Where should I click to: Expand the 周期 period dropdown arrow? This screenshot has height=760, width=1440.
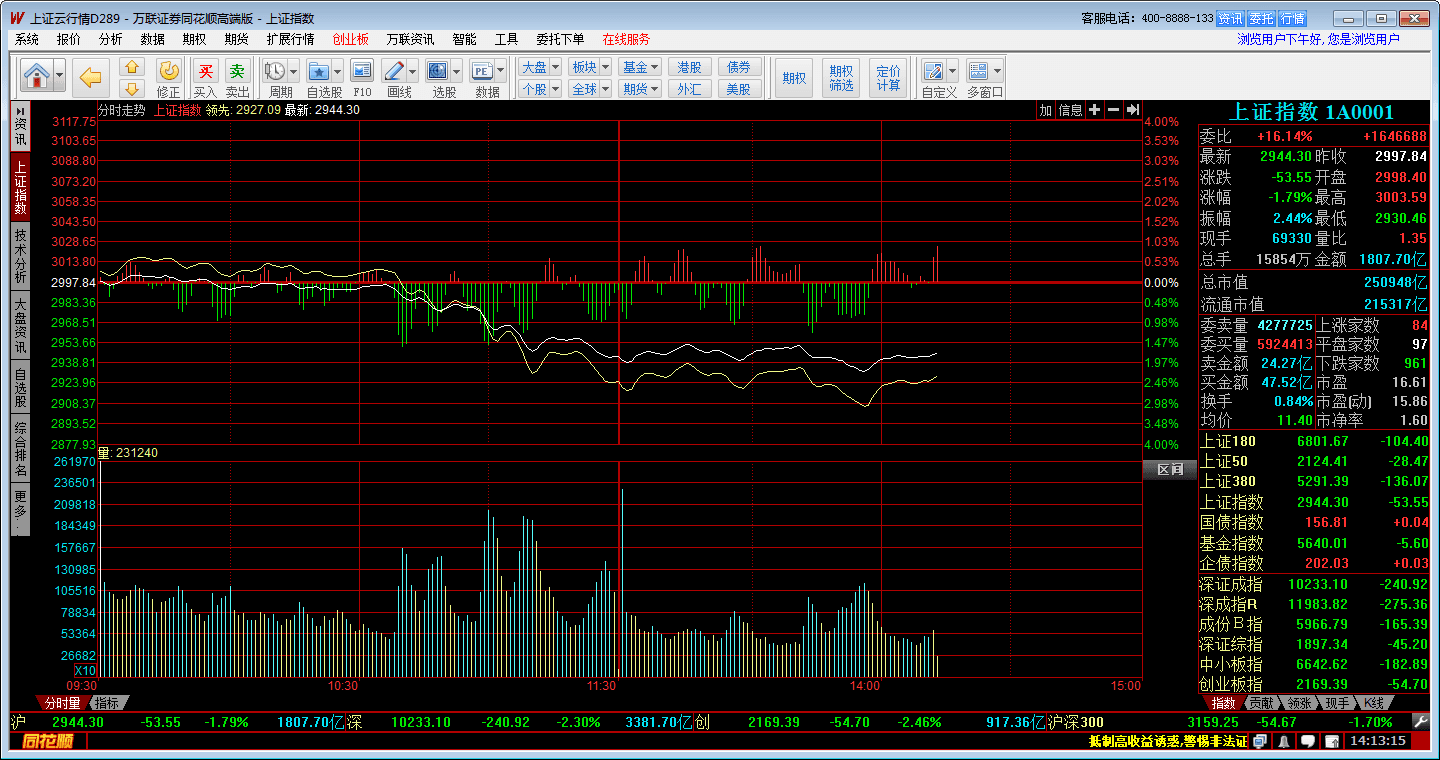(x=293, y=72)
